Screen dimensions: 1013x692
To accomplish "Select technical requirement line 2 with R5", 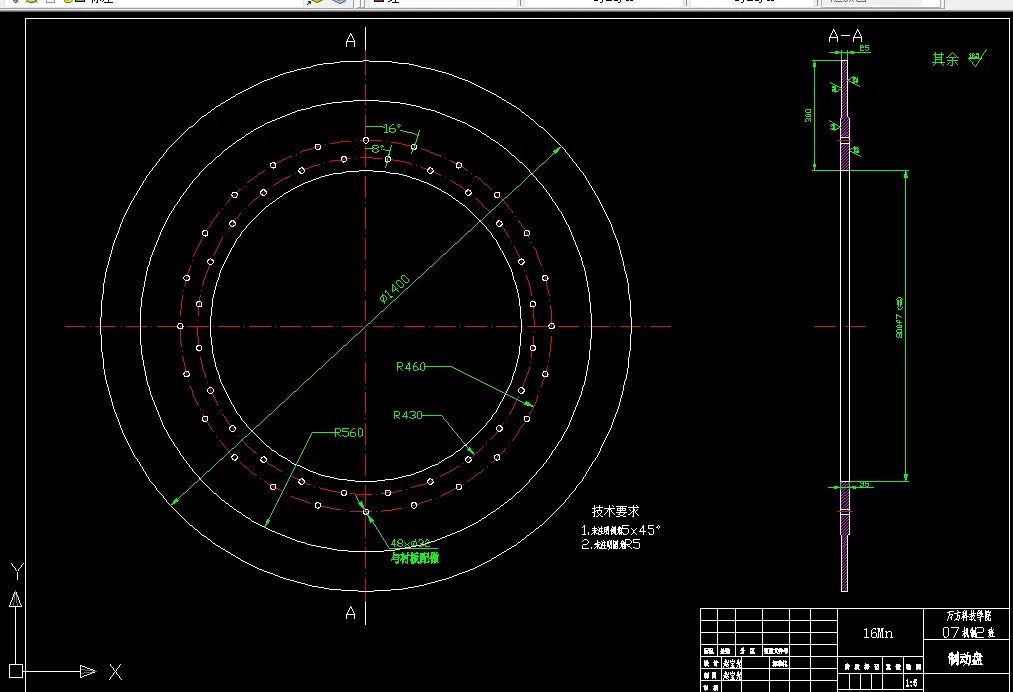I will 611,544.
